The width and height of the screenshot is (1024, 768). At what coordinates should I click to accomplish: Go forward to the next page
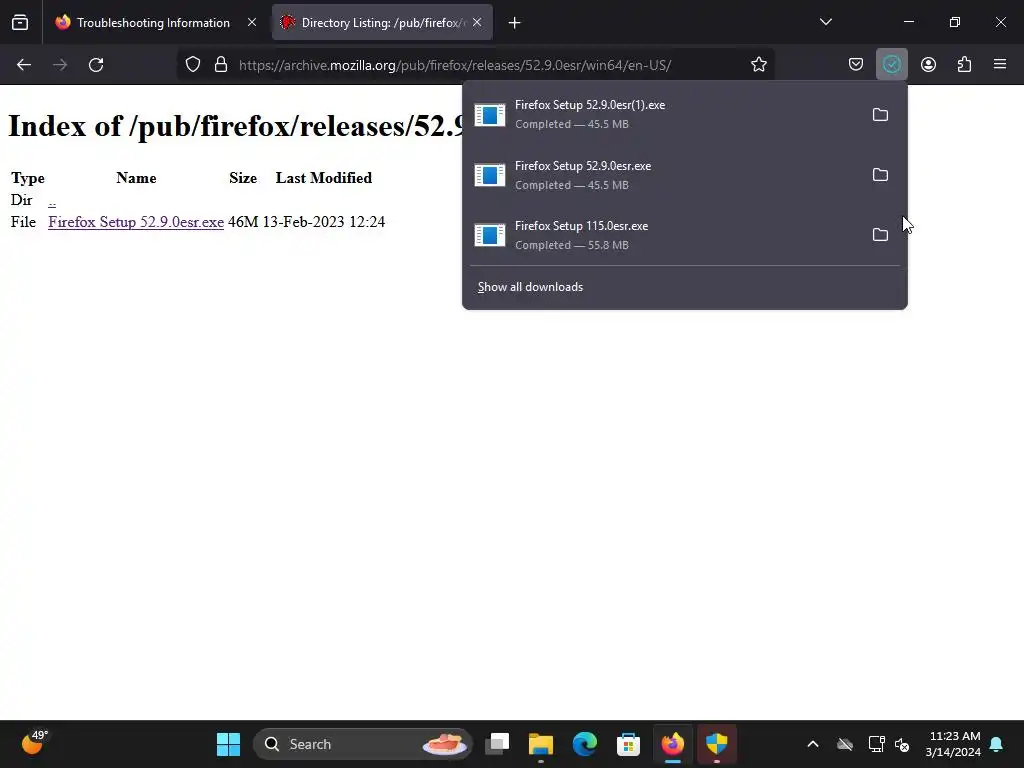point(60,65)
